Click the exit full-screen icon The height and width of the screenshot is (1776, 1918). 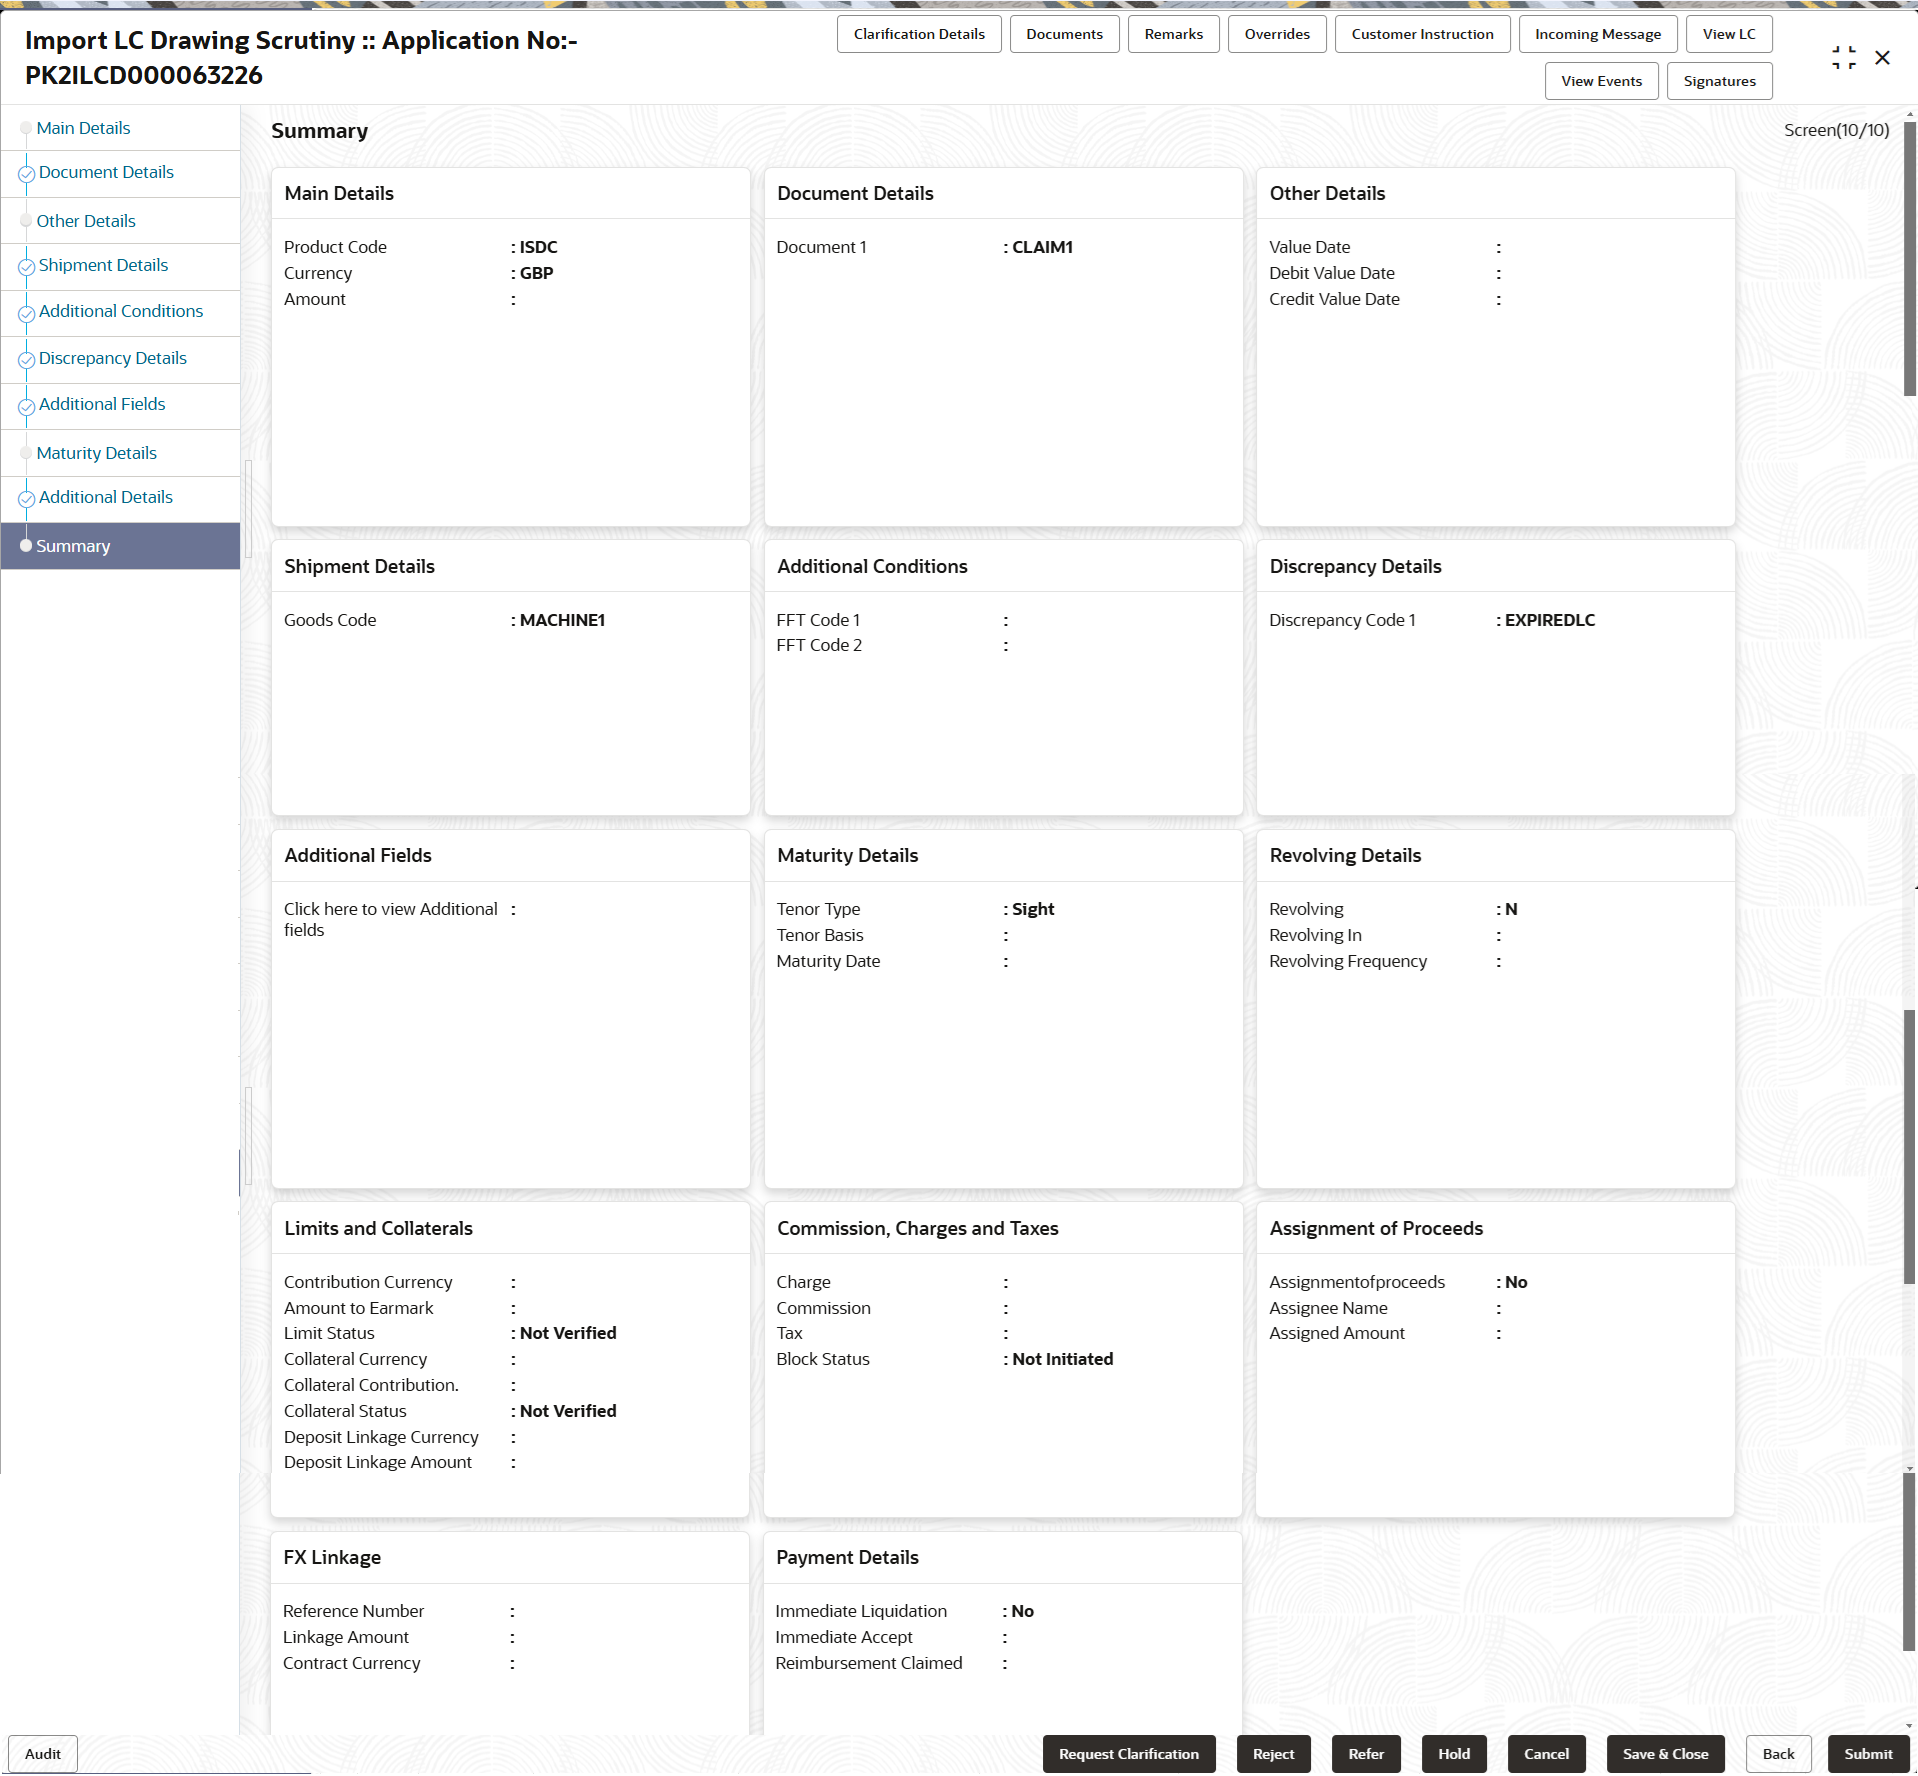[x=1844, y=57]
